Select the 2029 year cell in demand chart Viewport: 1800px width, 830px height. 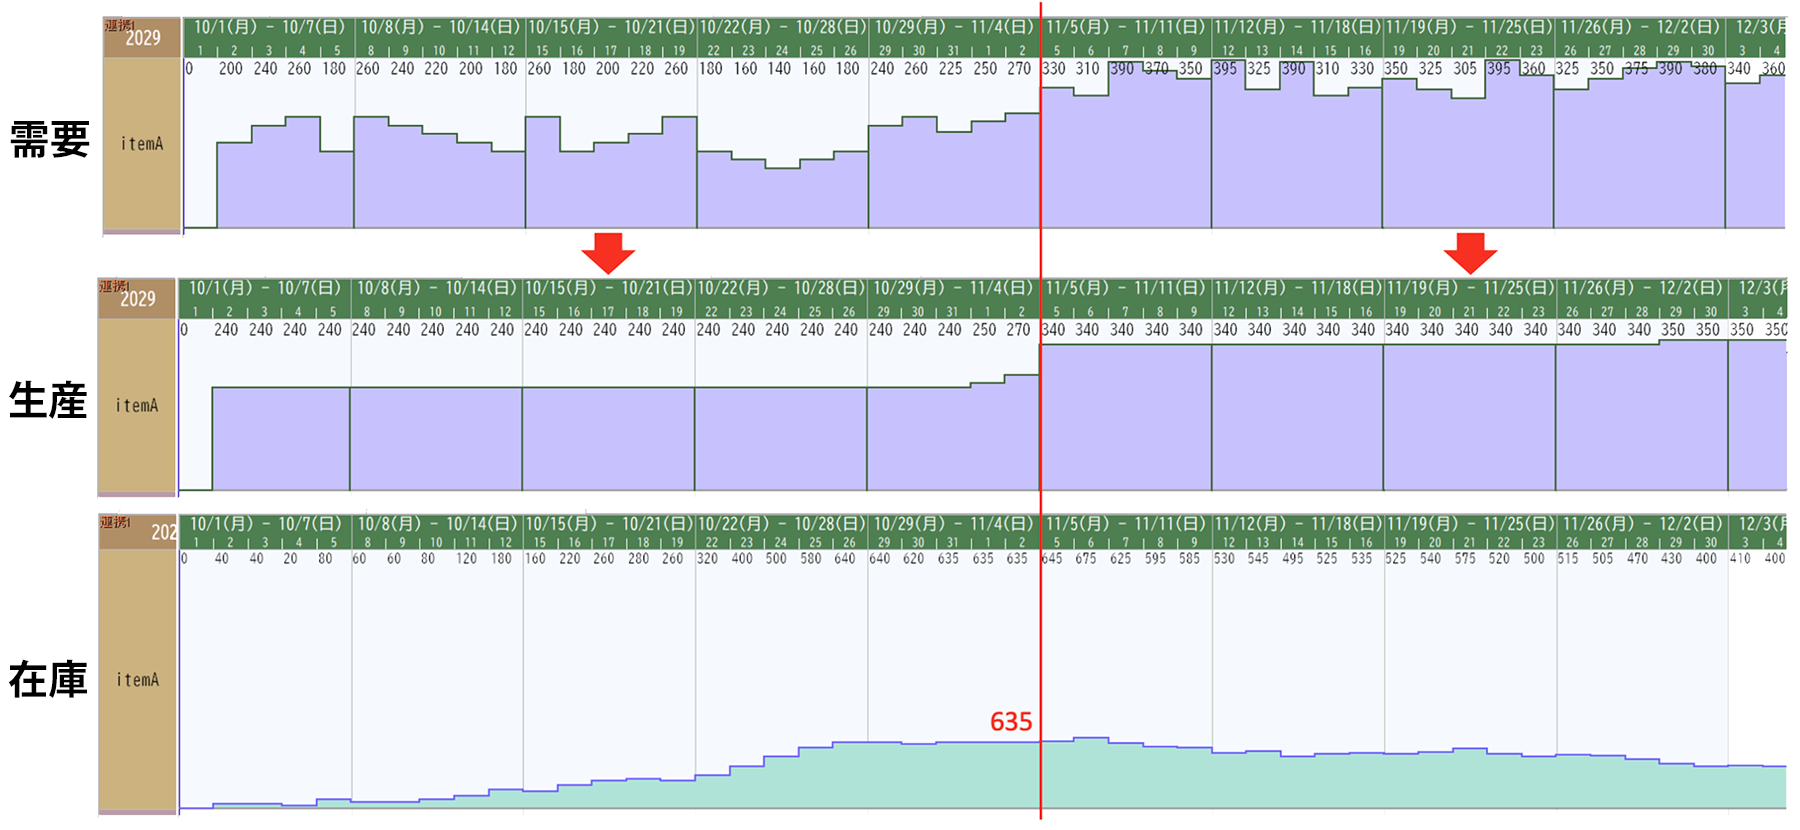(143, 40)
